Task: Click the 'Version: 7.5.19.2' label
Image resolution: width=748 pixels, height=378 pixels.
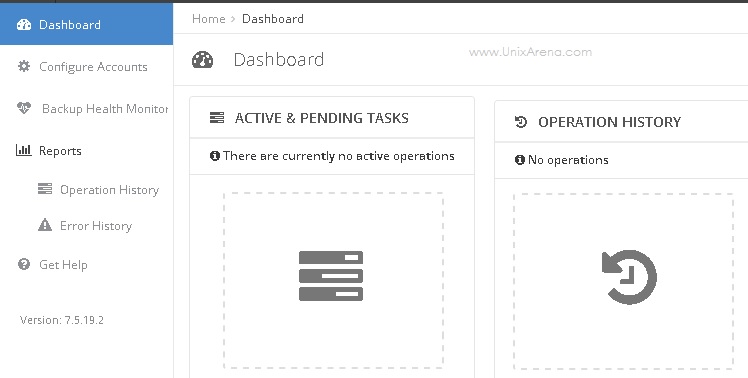Action: click(62, 320)
